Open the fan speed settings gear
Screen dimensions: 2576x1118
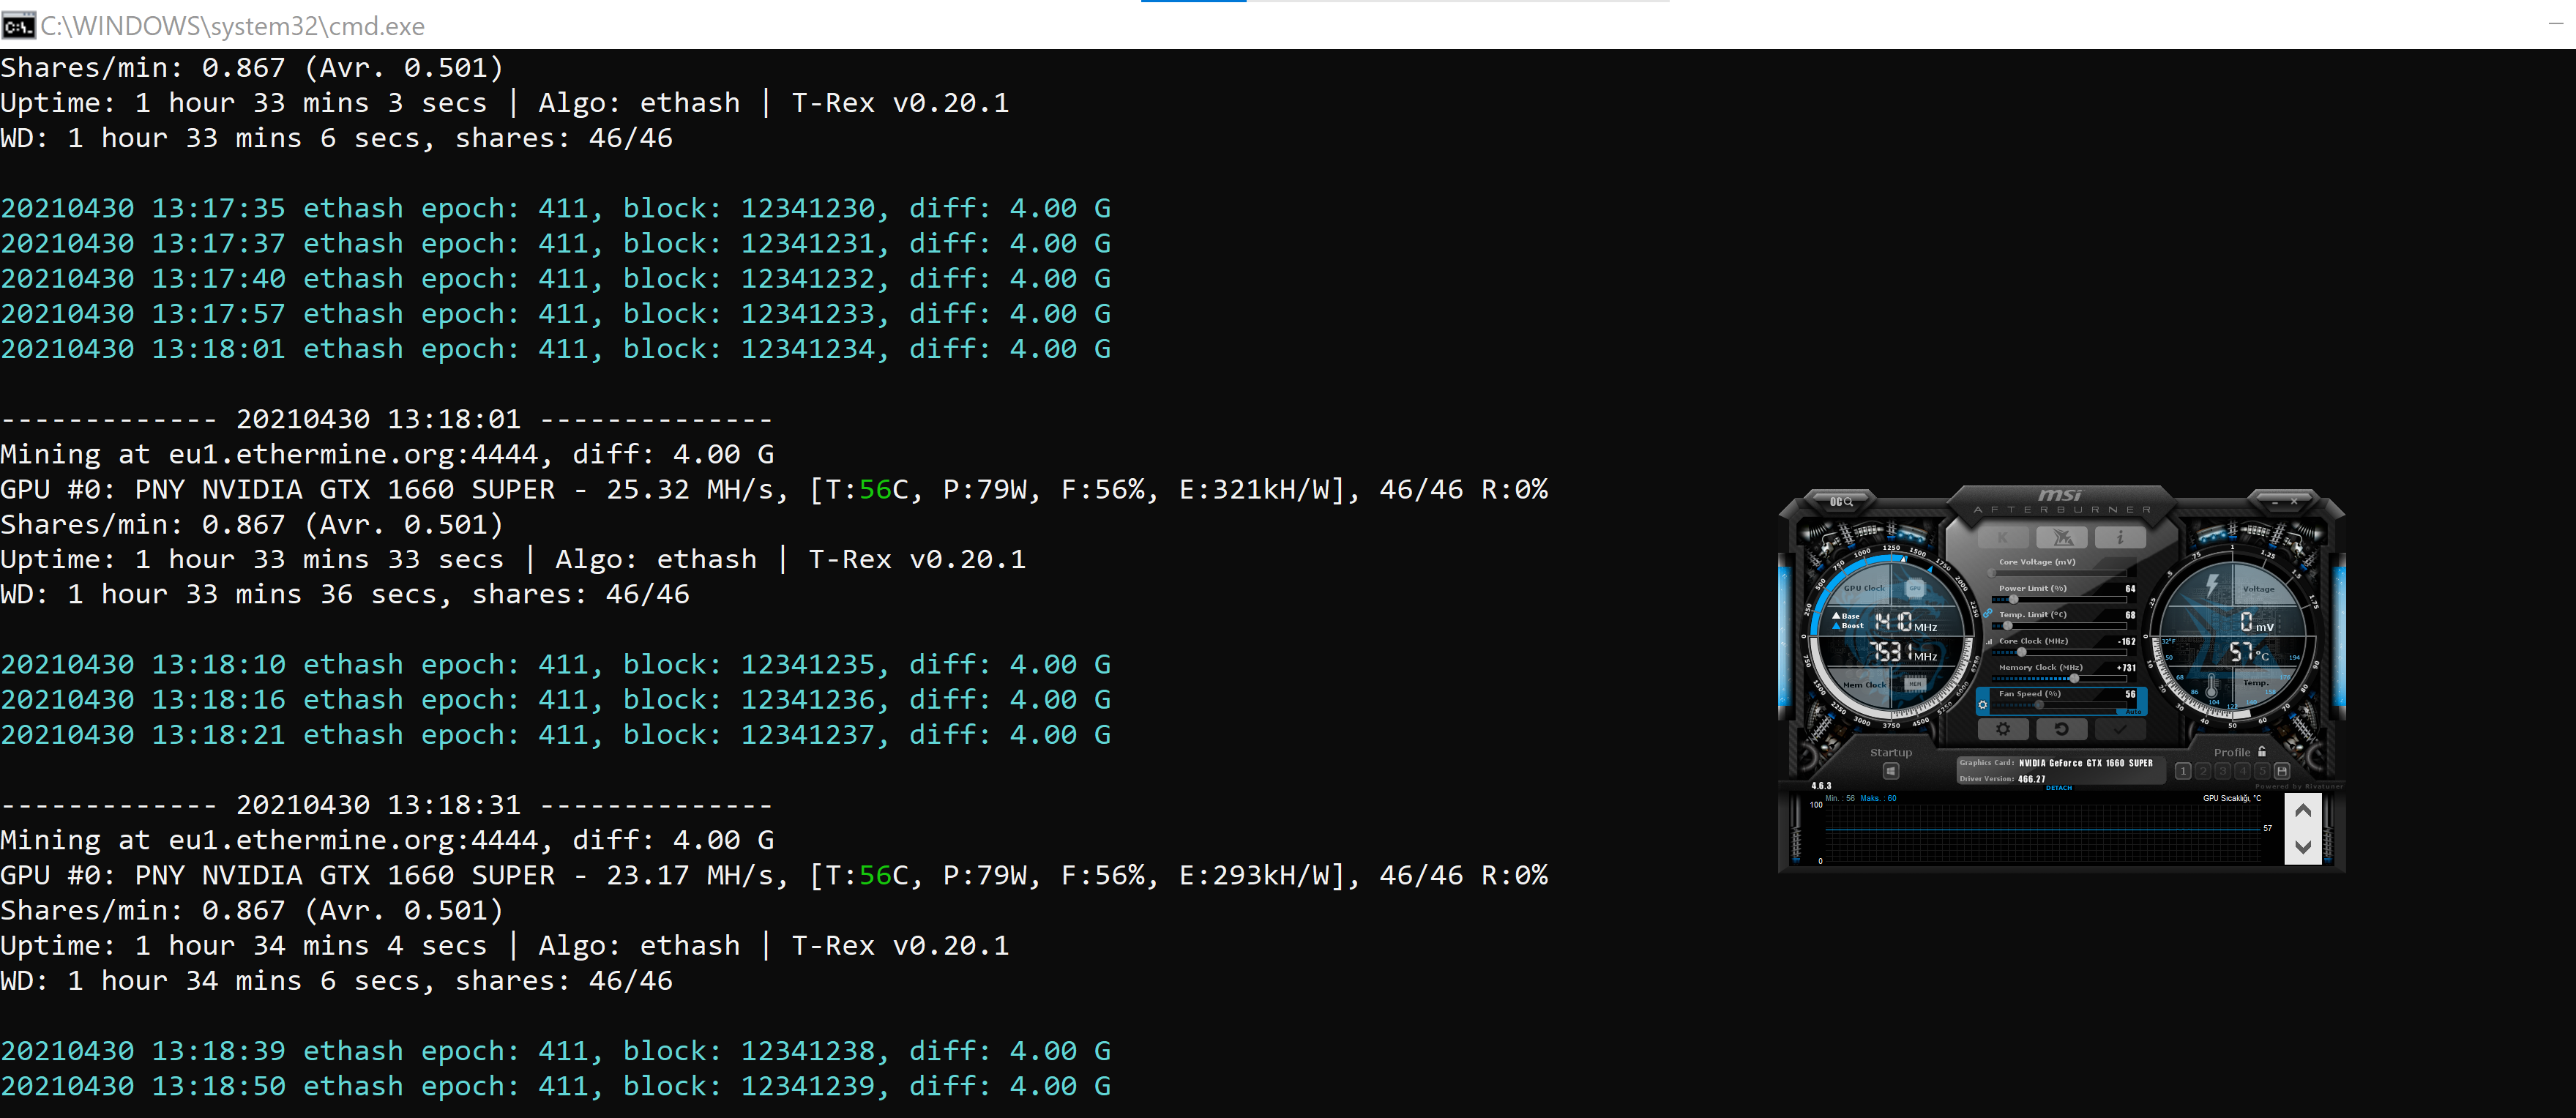1983,705
